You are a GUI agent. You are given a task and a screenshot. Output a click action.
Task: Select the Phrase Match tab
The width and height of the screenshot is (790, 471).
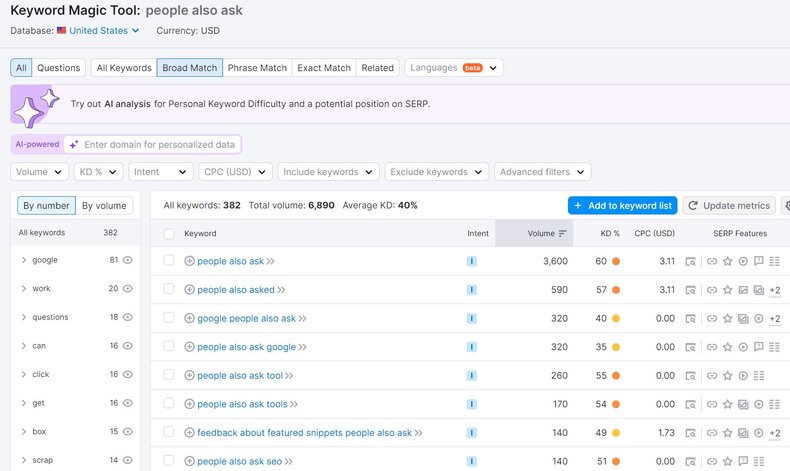257,68
